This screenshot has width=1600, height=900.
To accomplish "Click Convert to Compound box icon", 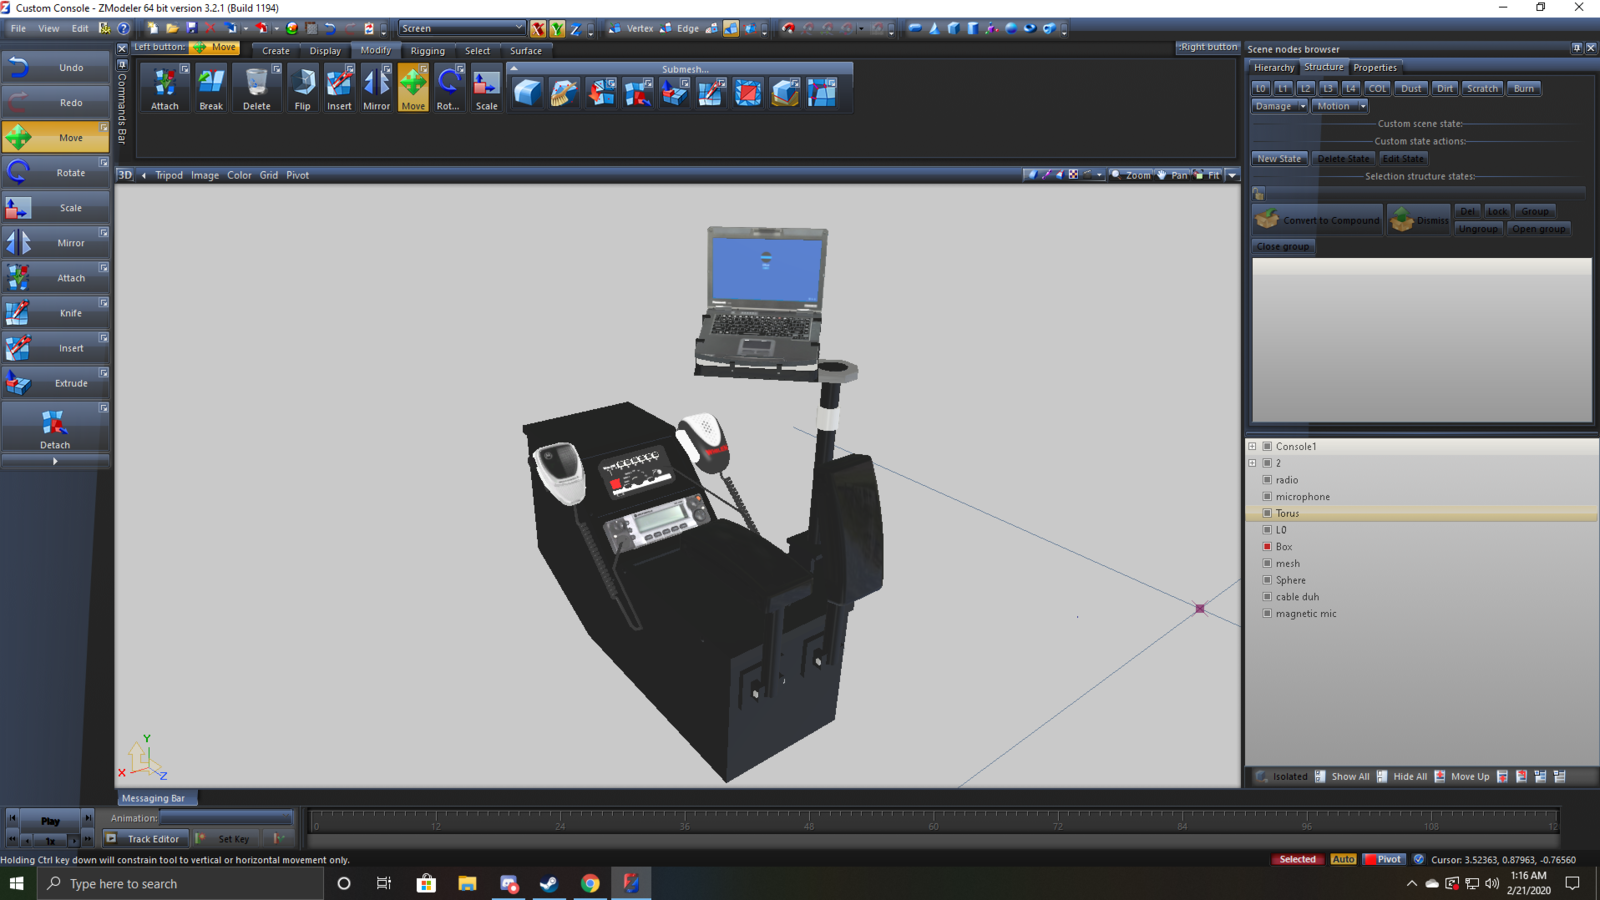I will pyautogui.click(x=1268, y=220).
